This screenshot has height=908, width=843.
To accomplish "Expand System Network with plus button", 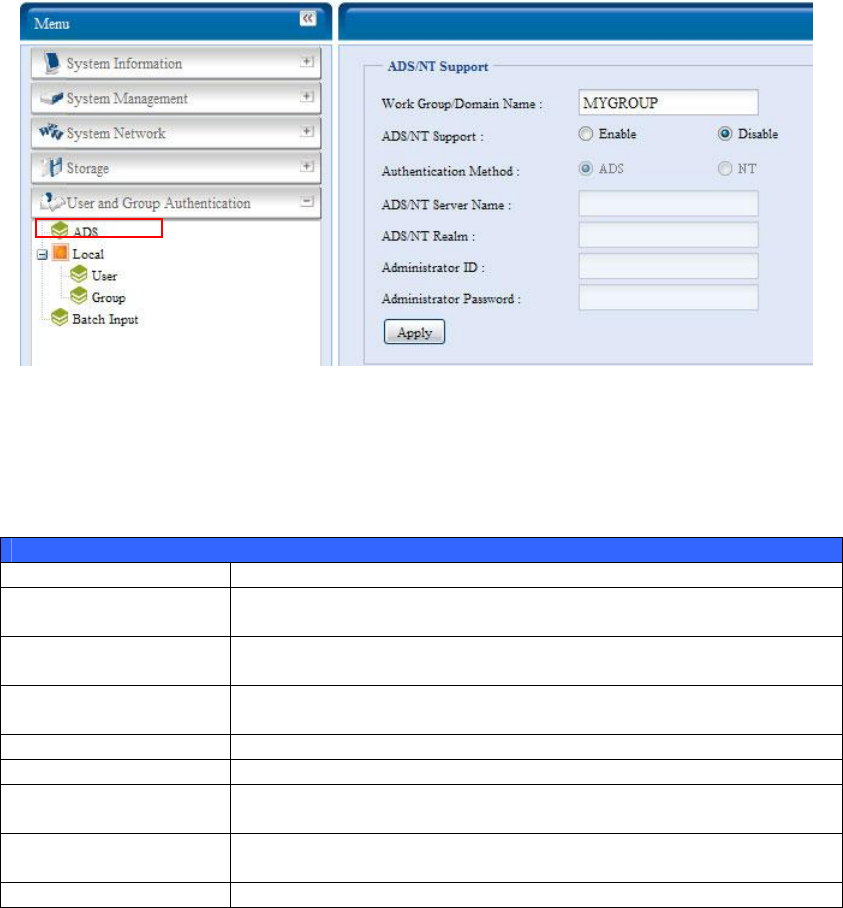I will [x=307, y=131].
